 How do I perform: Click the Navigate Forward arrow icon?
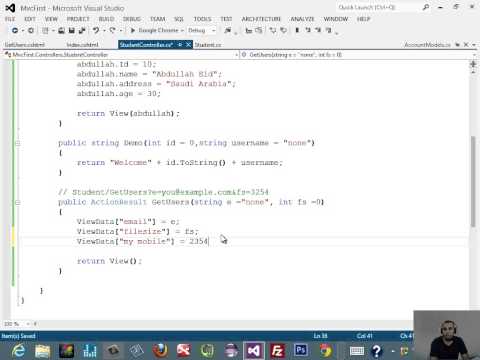coord(31,30)
